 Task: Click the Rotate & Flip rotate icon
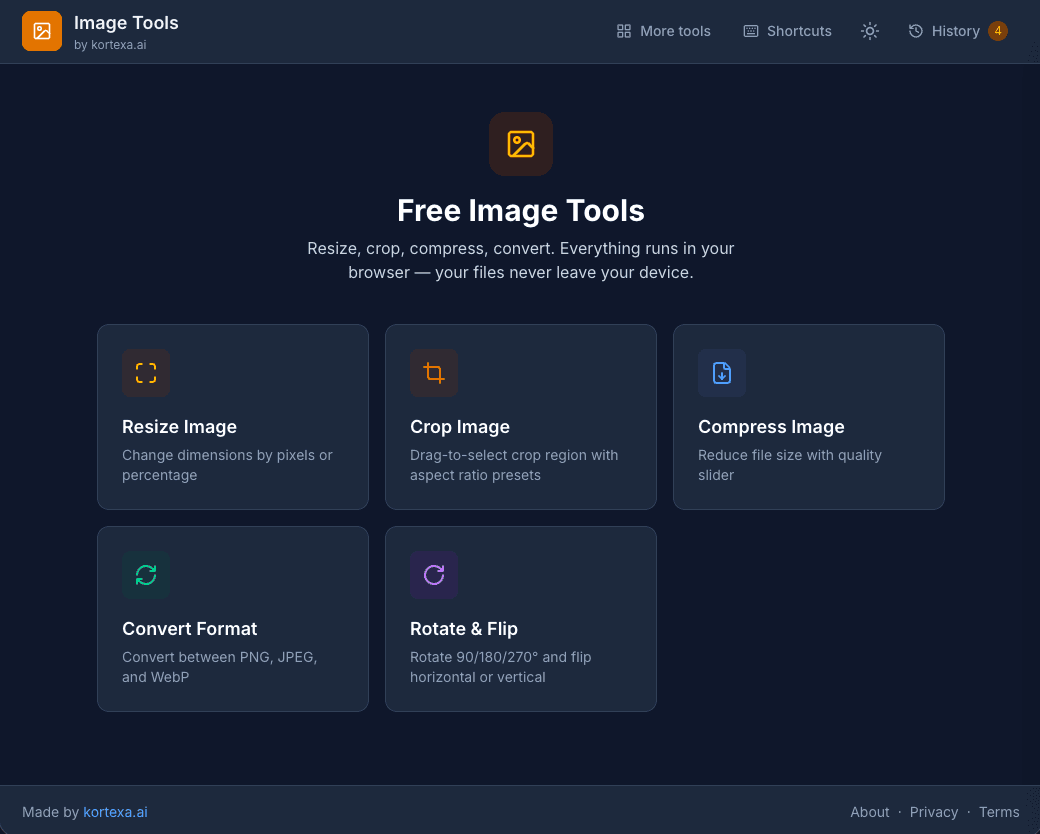coord(433,575)
